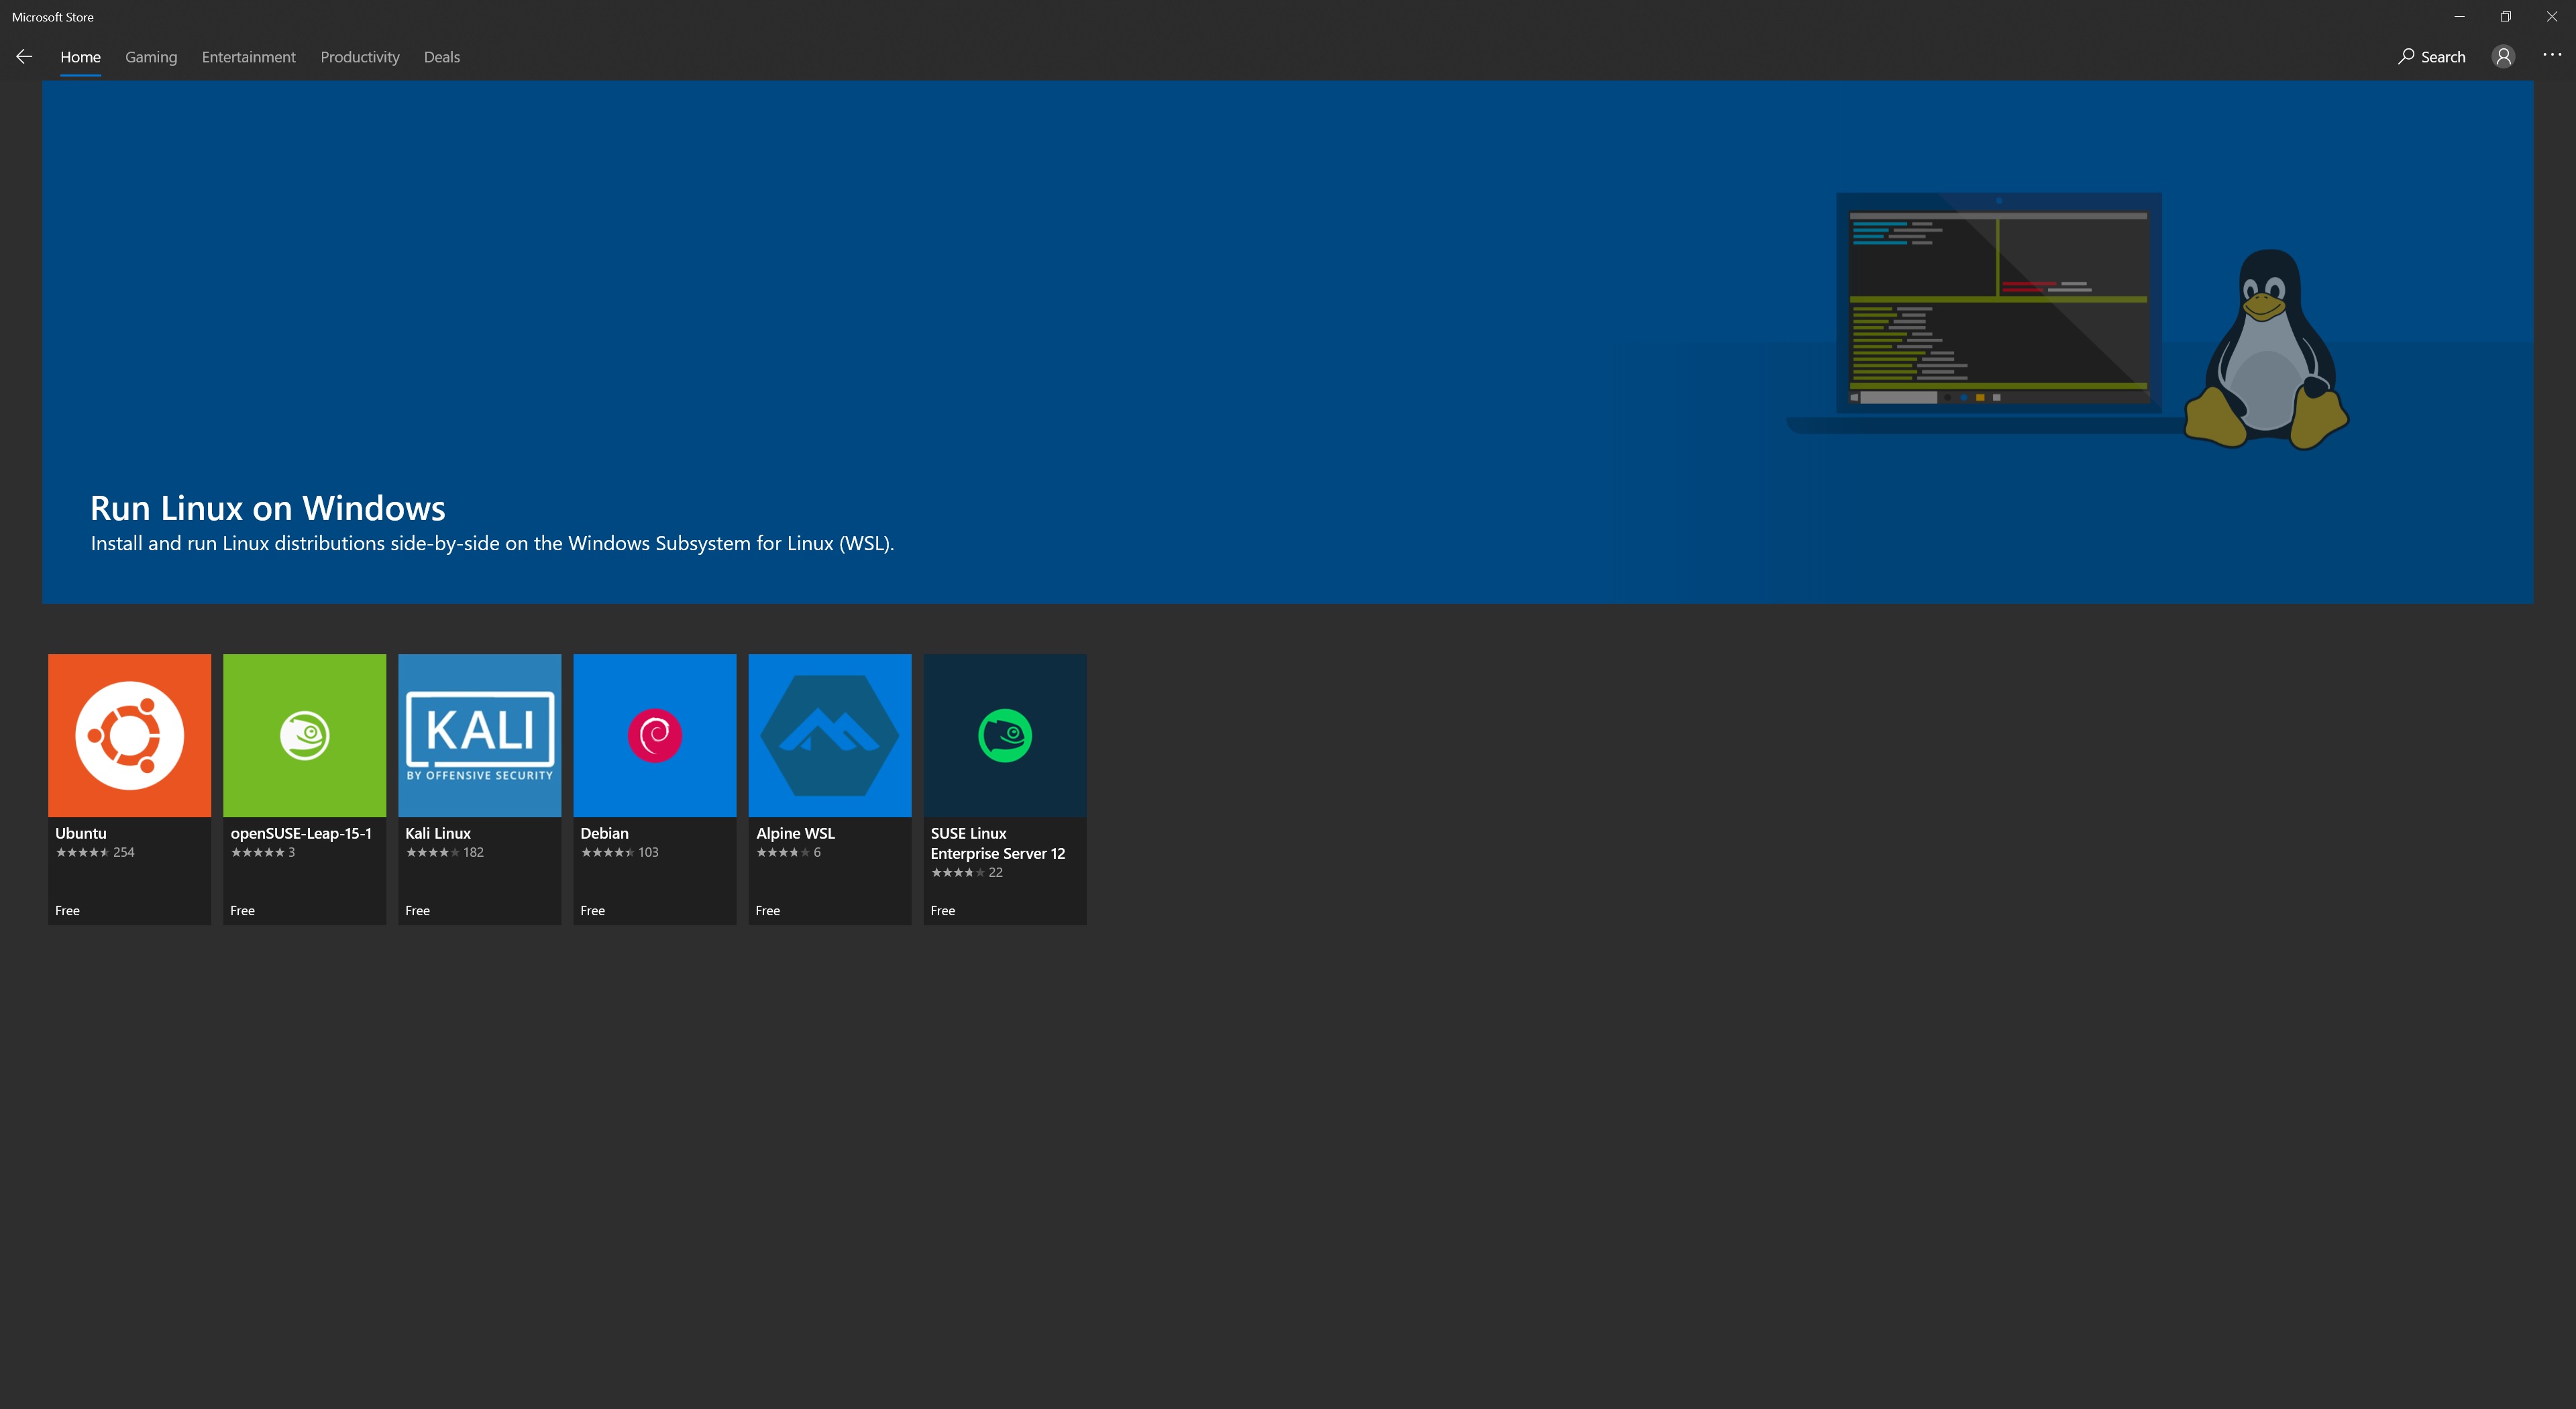The width and height of the screenshot is (2576, 1409).
Task: Click the Tux penguin laptop banner illustration
Action: [x=2067, y=320]
